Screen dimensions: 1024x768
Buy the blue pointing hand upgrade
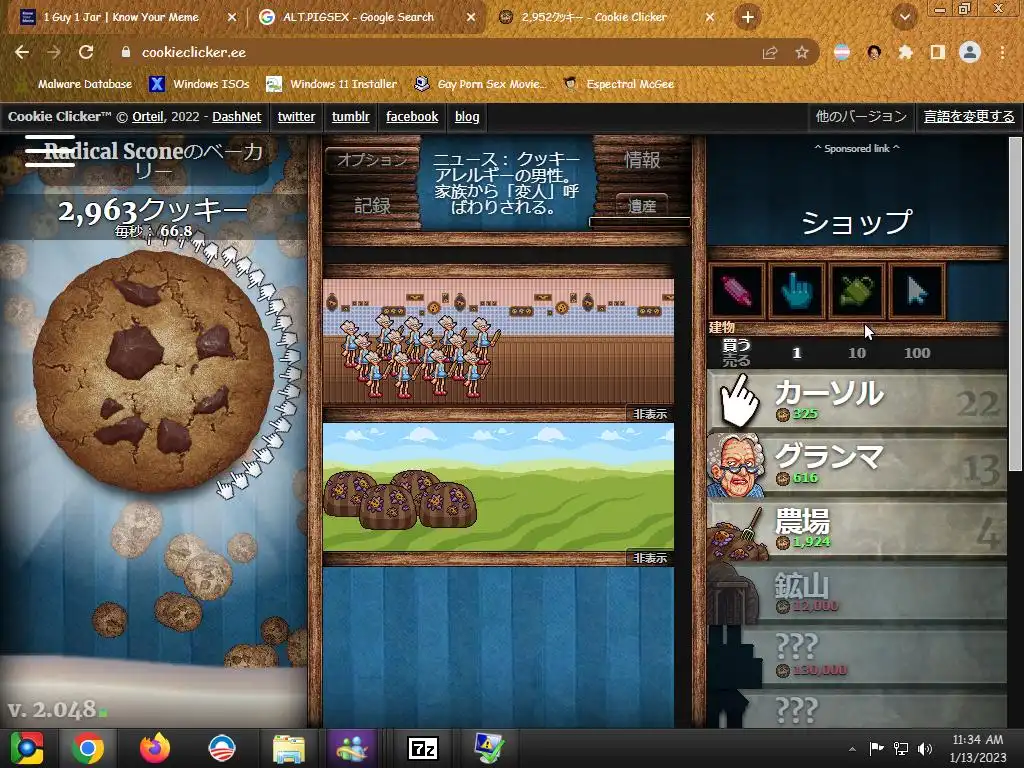(x=797, y=291)
